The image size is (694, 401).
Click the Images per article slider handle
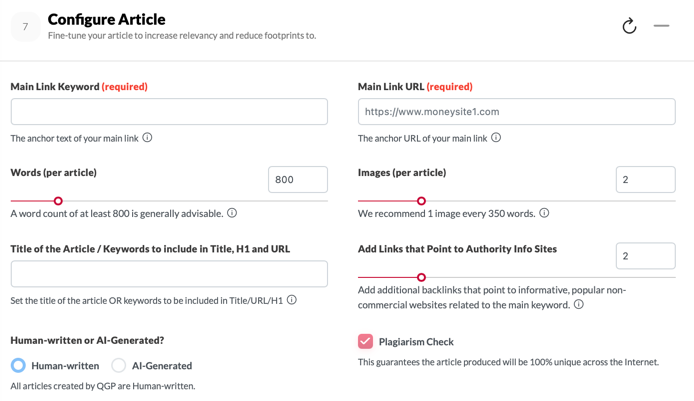click(x=421, y=201)
